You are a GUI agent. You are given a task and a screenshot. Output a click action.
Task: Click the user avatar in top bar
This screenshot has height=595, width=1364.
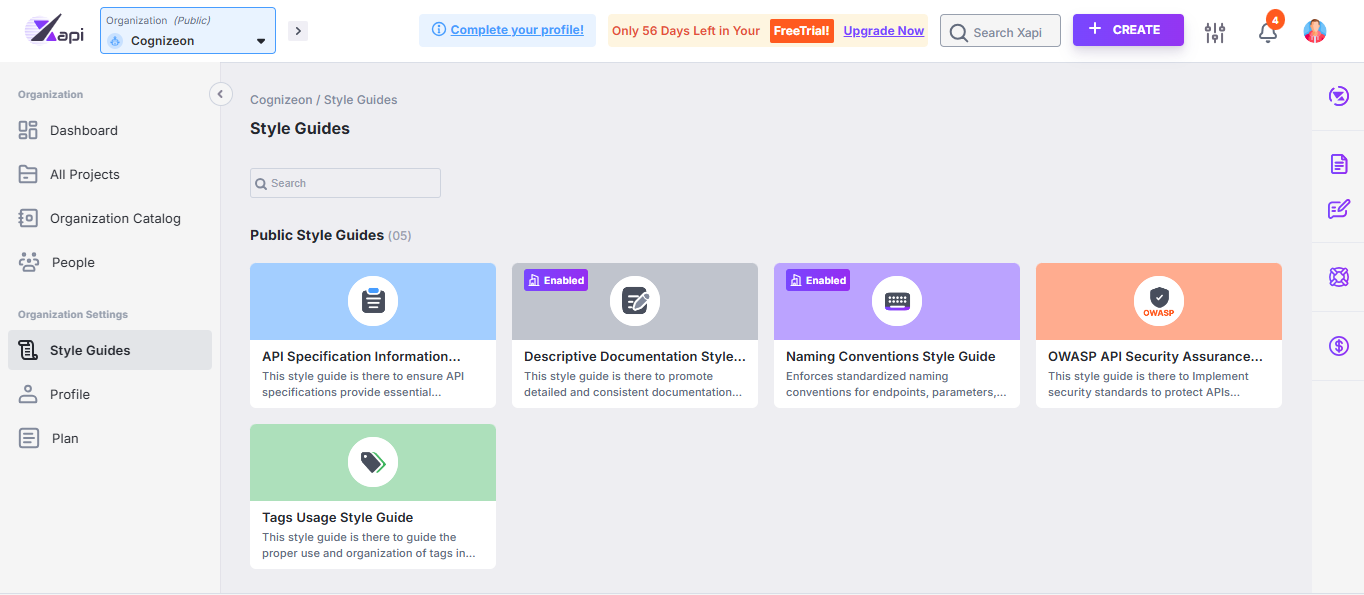(1315, 31)
